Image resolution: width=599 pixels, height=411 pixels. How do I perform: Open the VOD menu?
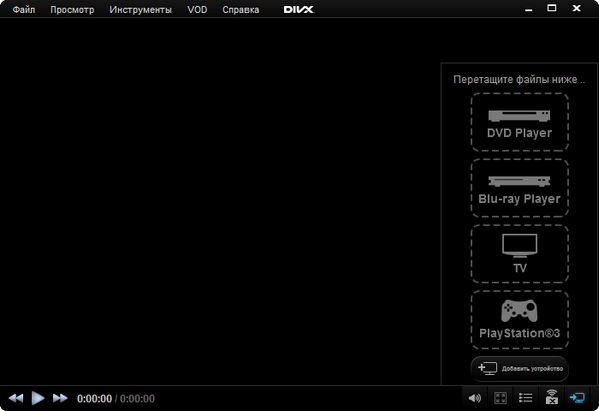197,10
